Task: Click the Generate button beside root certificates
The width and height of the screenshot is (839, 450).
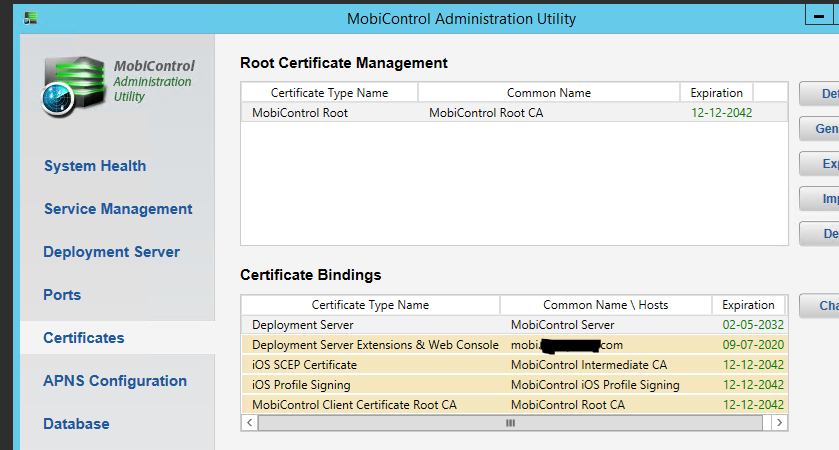Action: (x=820, y=129)
